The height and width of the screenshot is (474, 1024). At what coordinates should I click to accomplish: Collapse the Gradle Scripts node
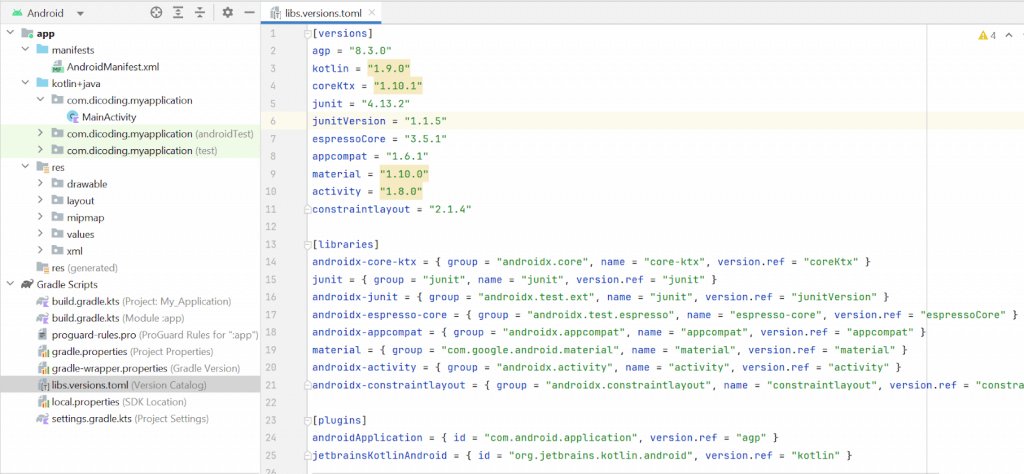point(10,285)
